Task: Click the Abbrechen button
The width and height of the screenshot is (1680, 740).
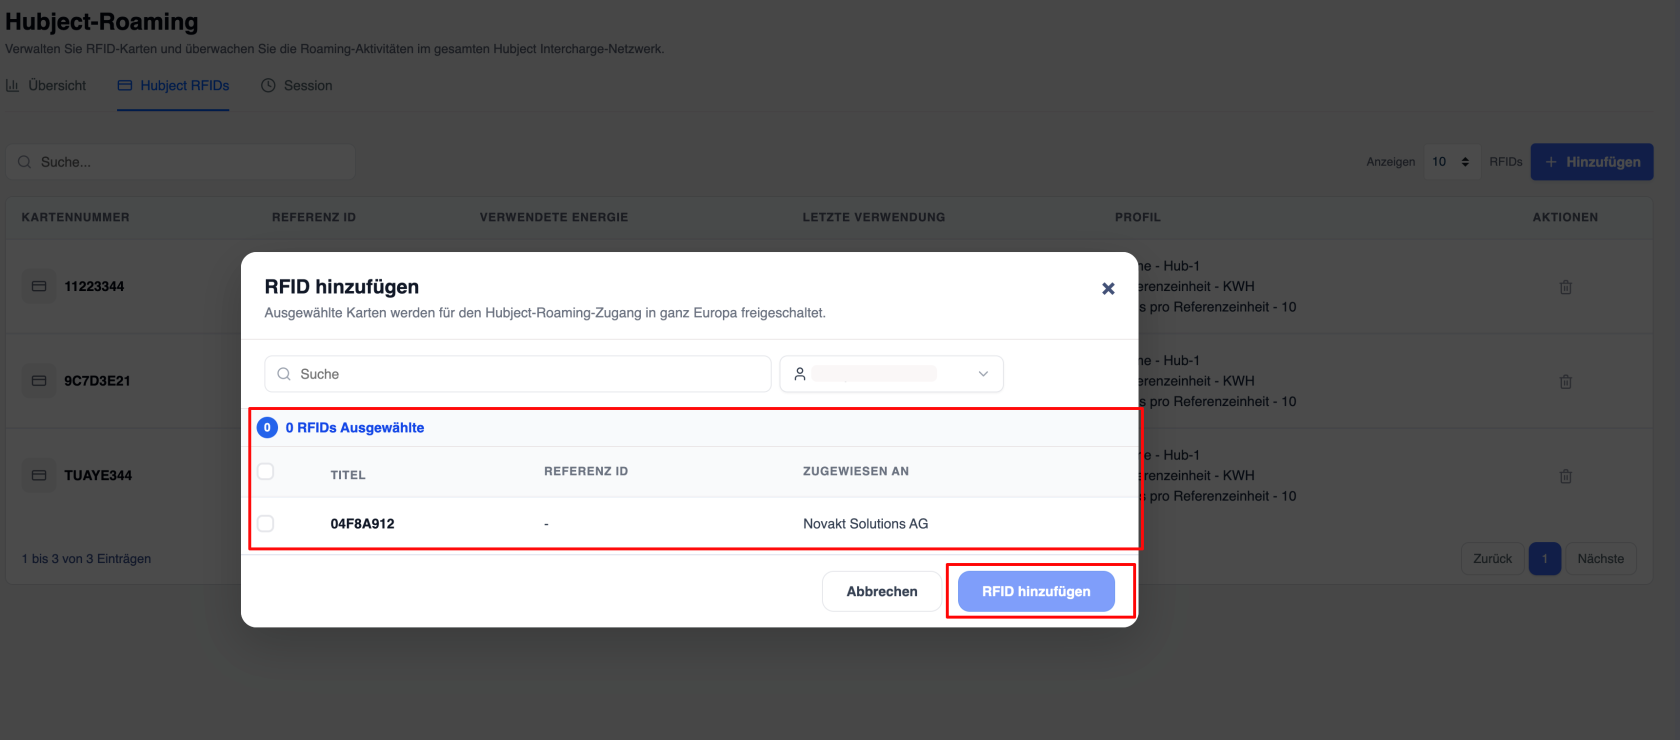Action: pos(882,591)
